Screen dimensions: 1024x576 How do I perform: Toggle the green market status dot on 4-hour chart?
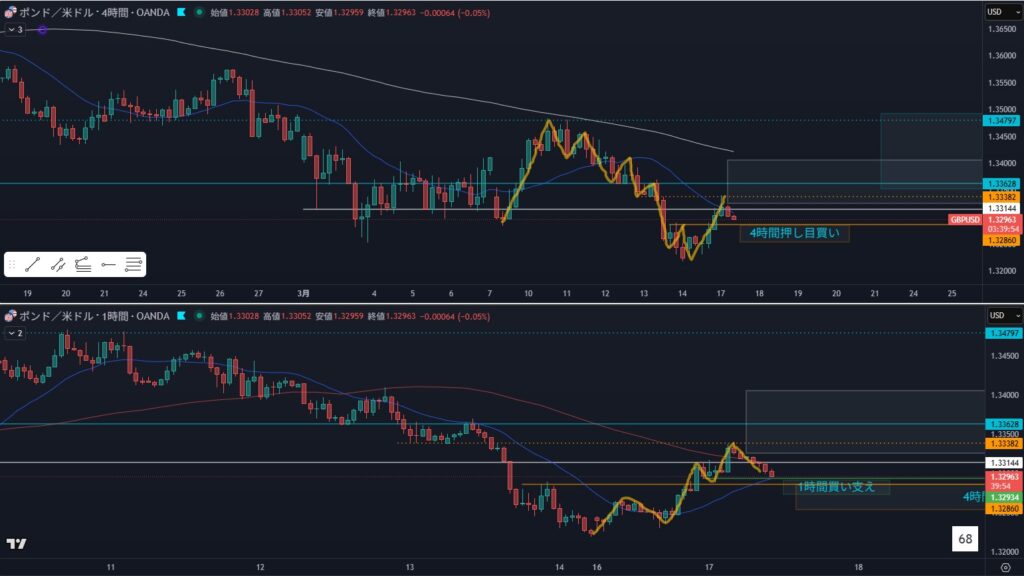point(199,13)
